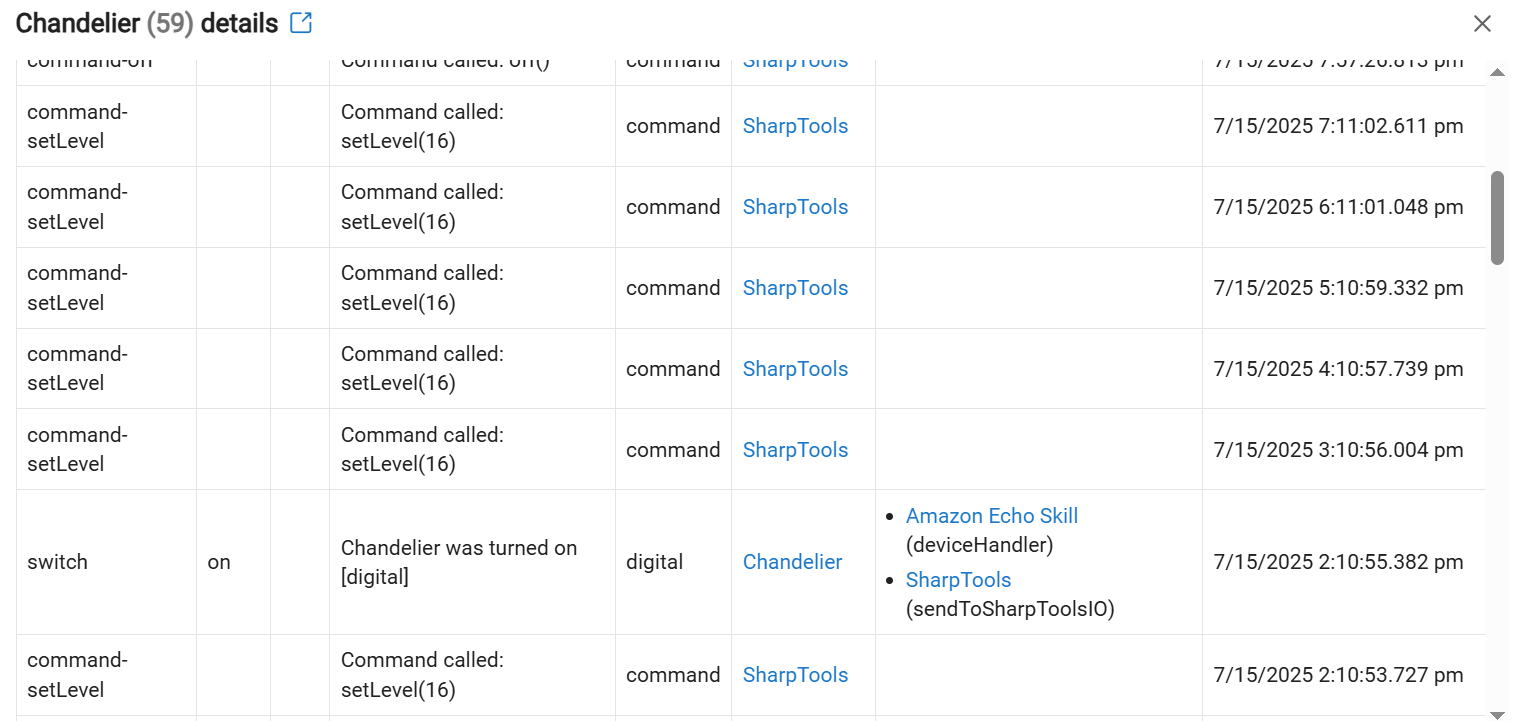1513x721 pixels.
Task: Select the 'Chandelier was turned on [digital]' description
Action: pyautogui.click(x=459, y=562)
